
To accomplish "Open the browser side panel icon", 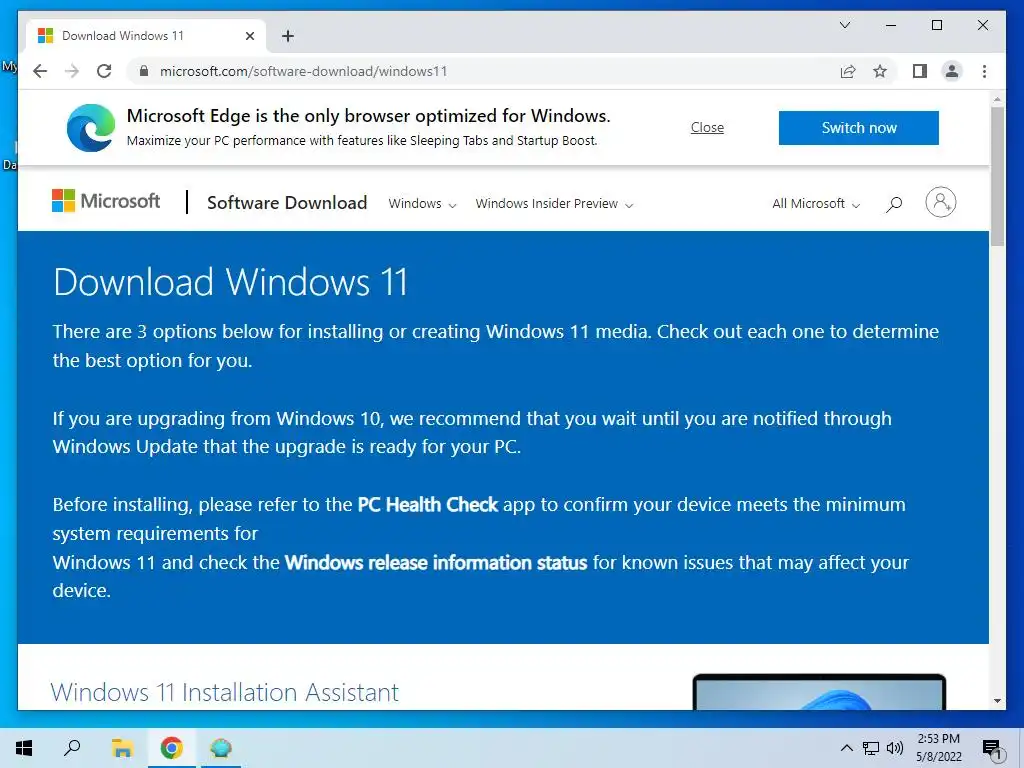I will (x=920, y=71).
